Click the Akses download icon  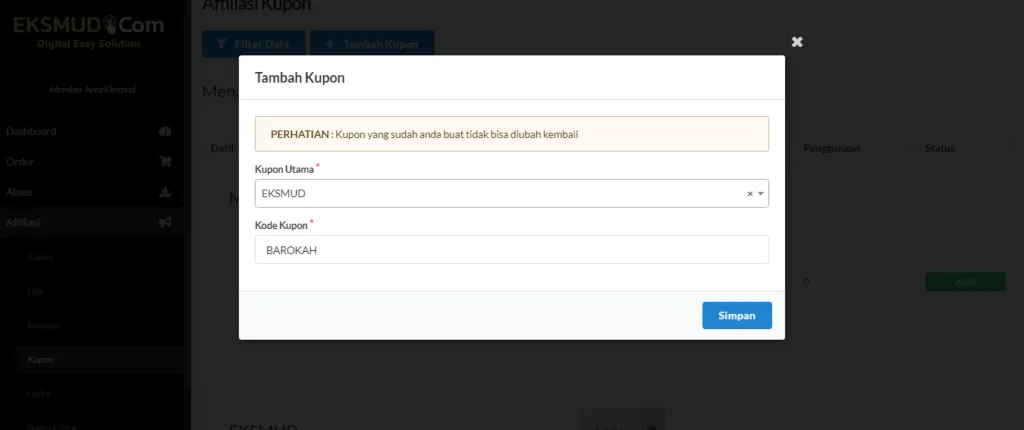click(x=165, y=192)
